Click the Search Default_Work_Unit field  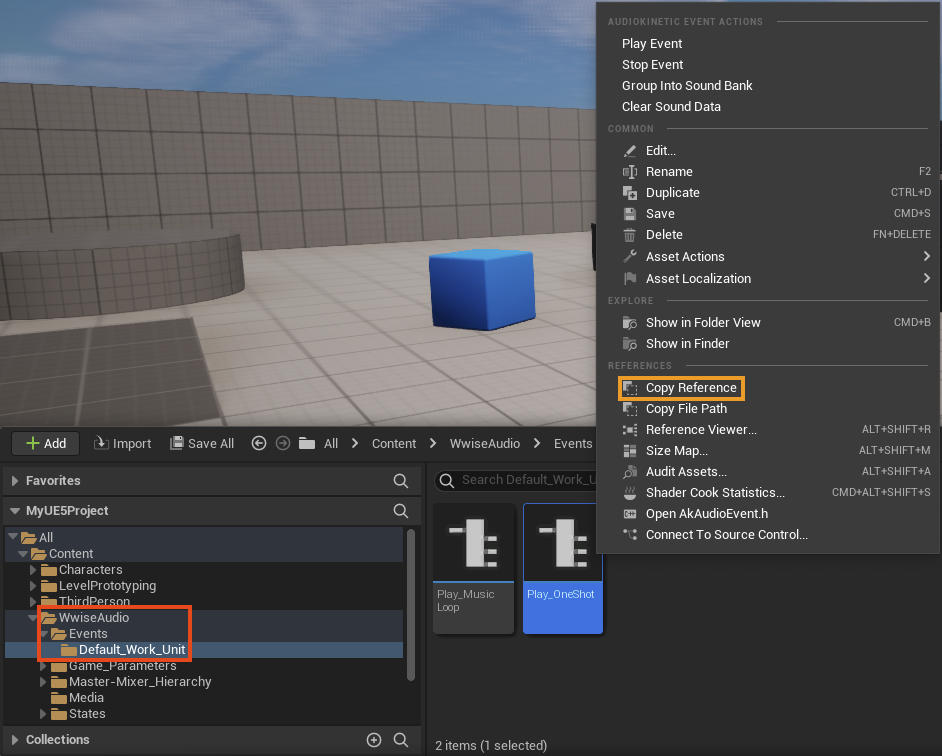(x=515, y=480)
